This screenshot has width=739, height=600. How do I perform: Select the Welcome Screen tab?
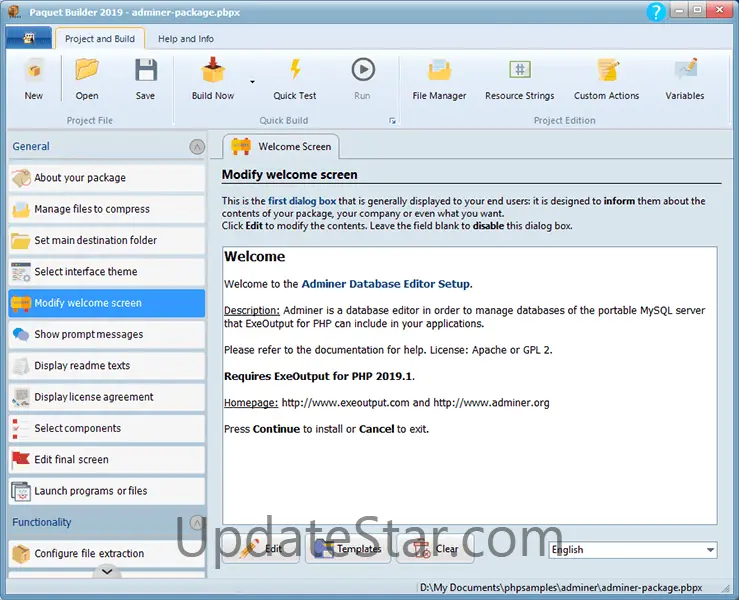click(x=284, y=147)
